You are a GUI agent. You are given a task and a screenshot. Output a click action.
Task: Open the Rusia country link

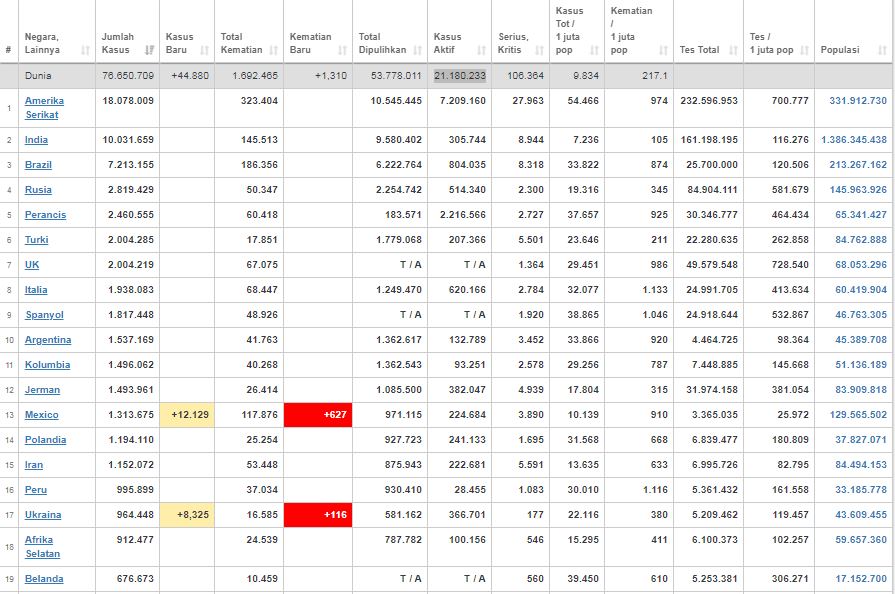click(38, 190)
